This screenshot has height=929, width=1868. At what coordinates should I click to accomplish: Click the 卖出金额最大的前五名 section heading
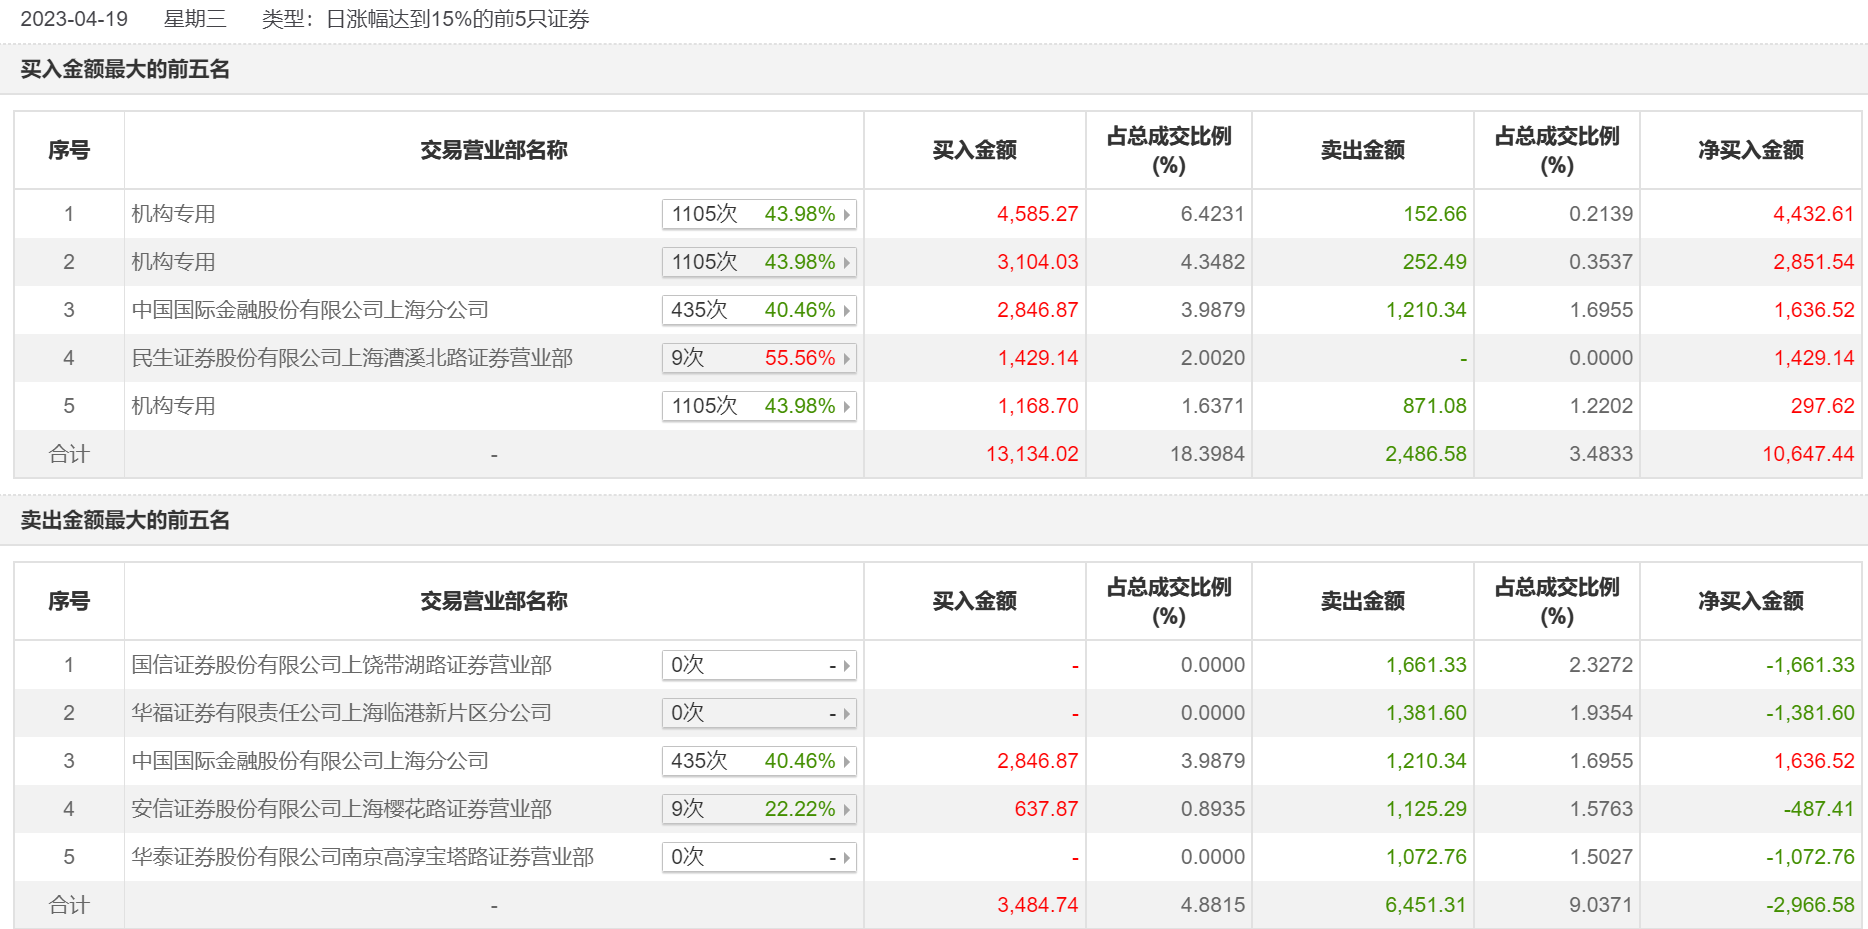(125, 520)
